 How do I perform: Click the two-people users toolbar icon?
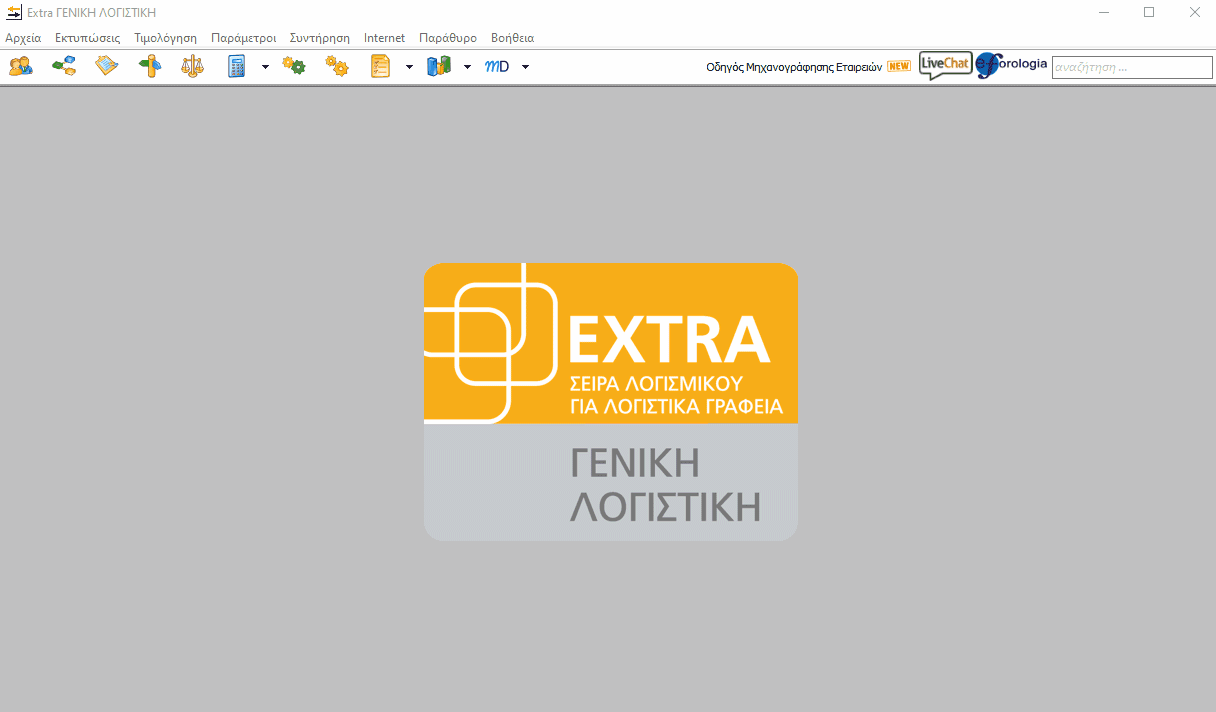[20, 66]
